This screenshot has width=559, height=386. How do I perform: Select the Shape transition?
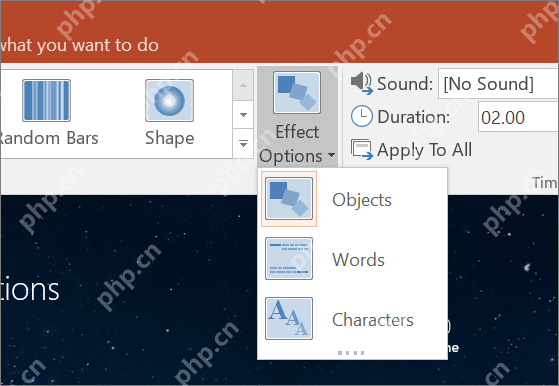point(169,113)
